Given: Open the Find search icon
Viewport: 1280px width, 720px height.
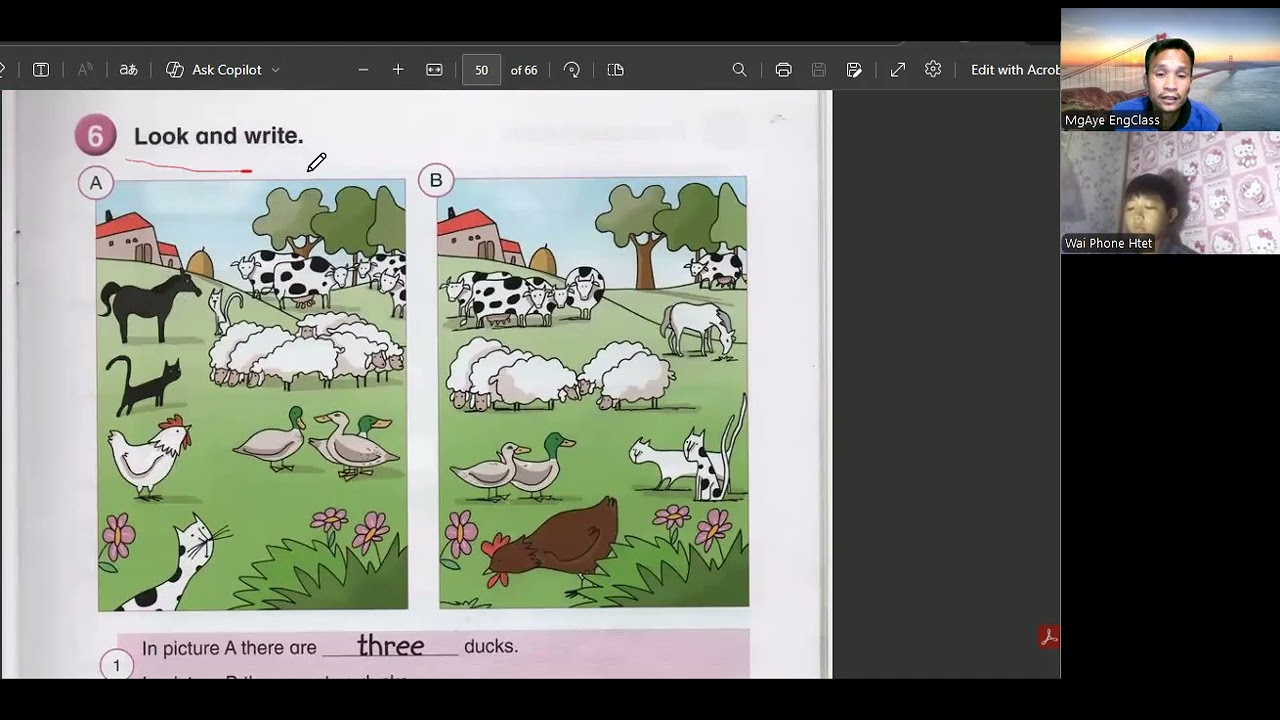Looking at the screenshot, I should 739,70.
